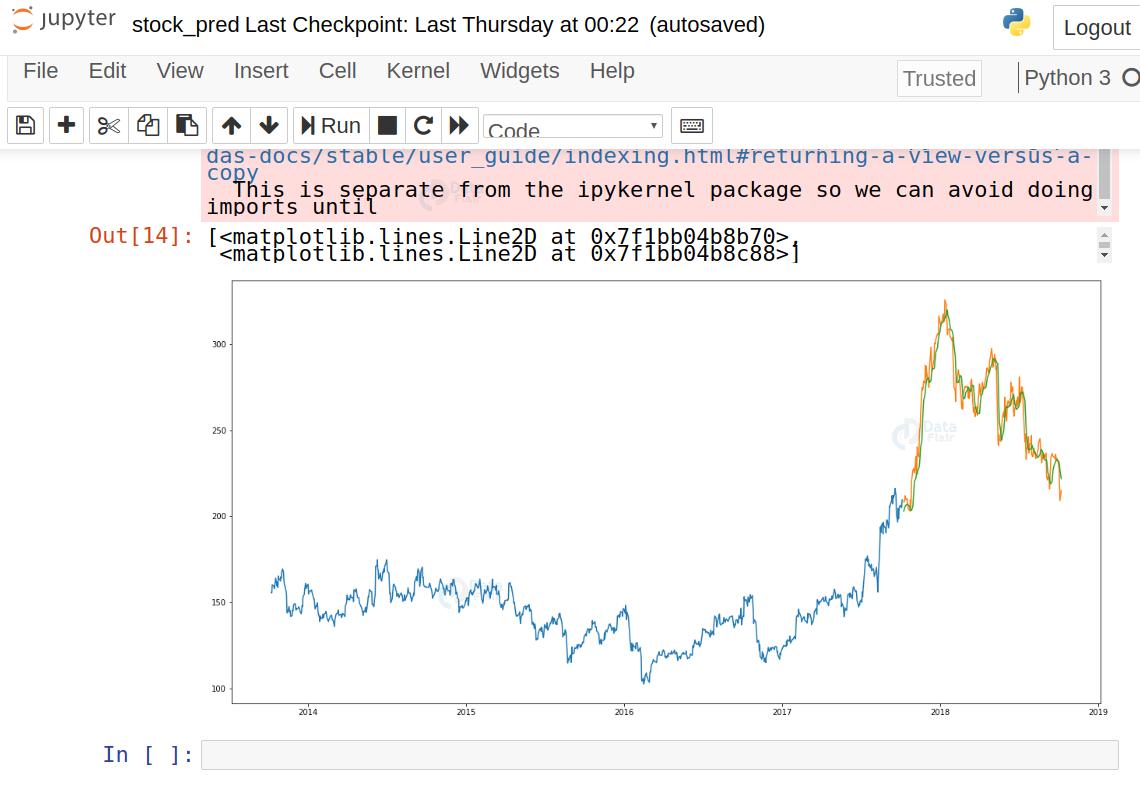Screen dimensions: 1140x791
Task: Open the cell type Code dropdown
Action: point(572,127)
